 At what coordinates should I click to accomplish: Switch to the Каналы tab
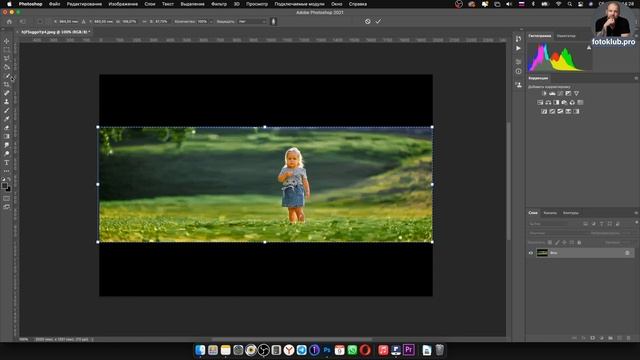[550, 213]
